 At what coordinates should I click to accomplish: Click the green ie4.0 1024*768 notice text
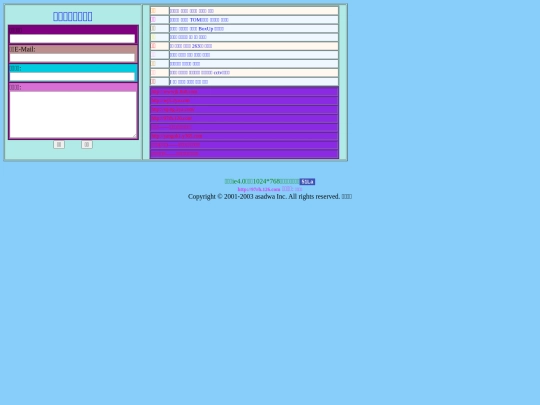pyautogui.click(x=262, y=181)
